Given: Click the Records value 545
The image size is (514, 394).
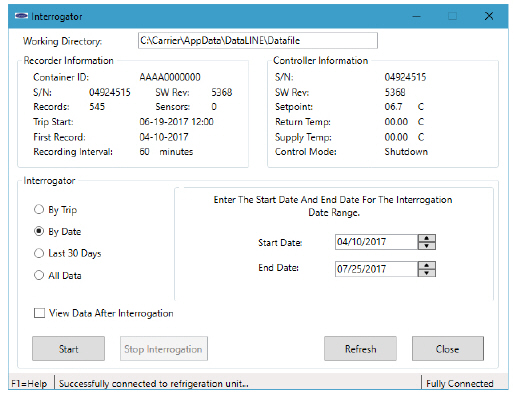Looking at the screenshot, I should pyautogui.click(x=97, y=107).
